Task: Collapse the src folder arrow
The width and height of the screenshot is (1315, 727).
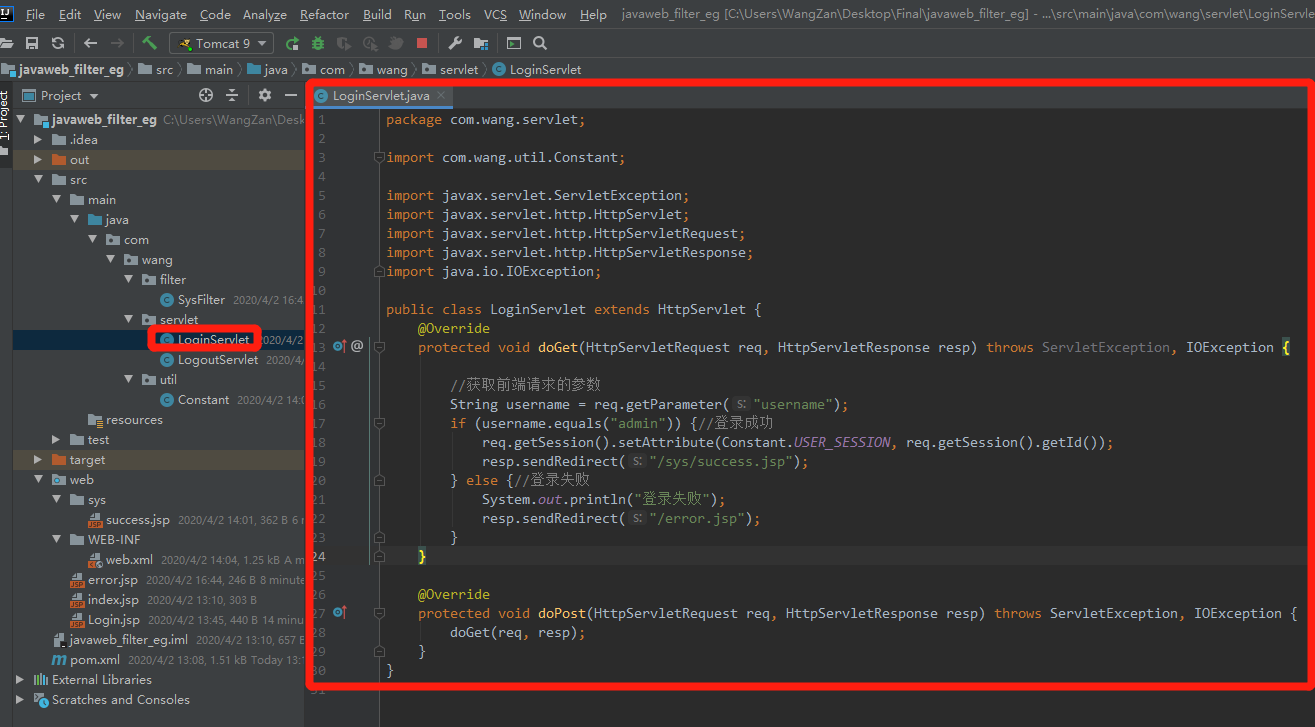Action: point(38,179)
